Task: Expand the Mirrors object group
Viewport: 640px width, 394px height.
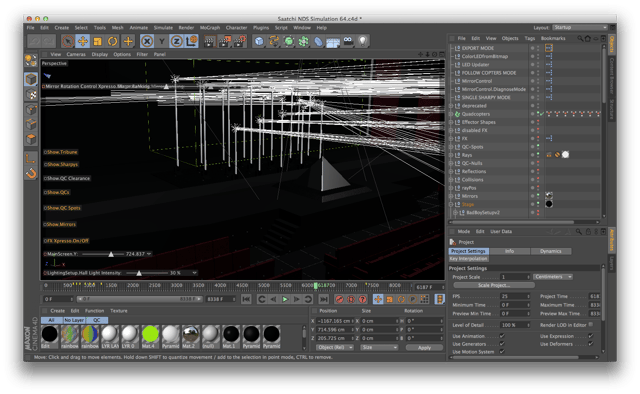Action: pyautogui.click(x=451, y=196)
